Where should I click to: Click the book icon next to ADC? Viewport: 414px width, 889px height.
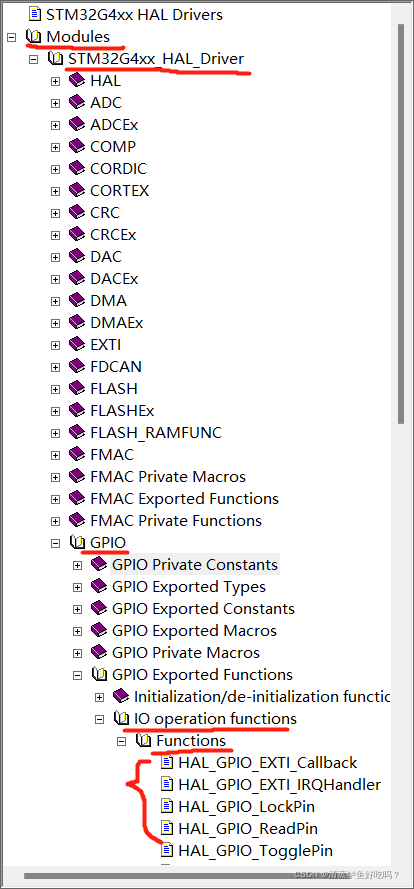[77, 103]
